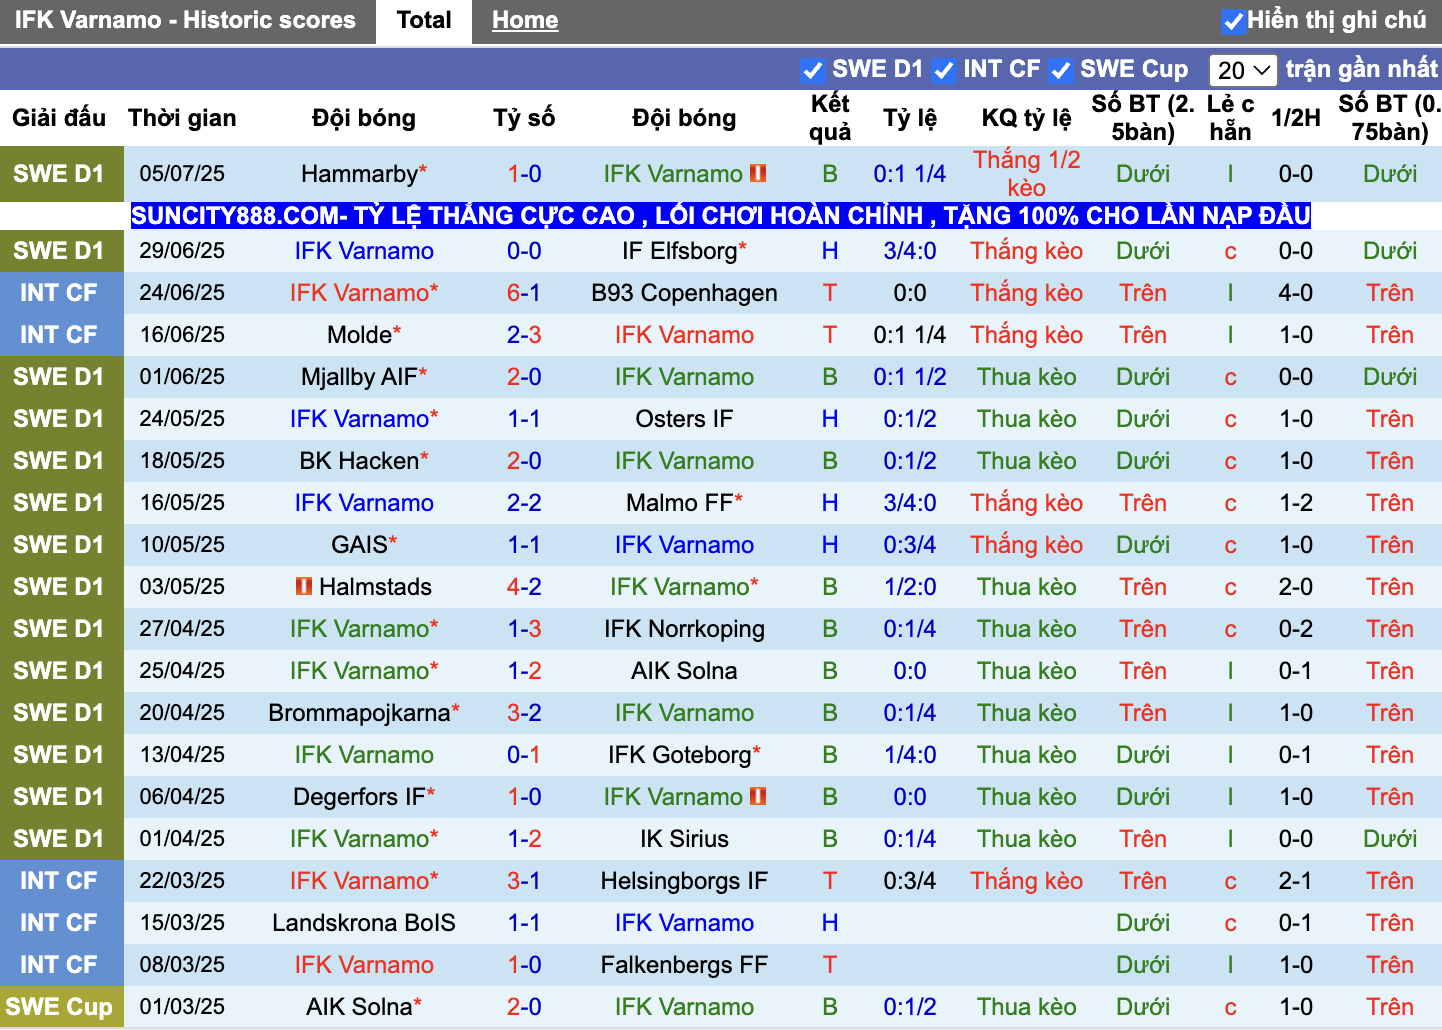Screen dimensions: 1442x1030
Task: Click Thua kèo result on BK Hacken row
Action: point(1027,461)
